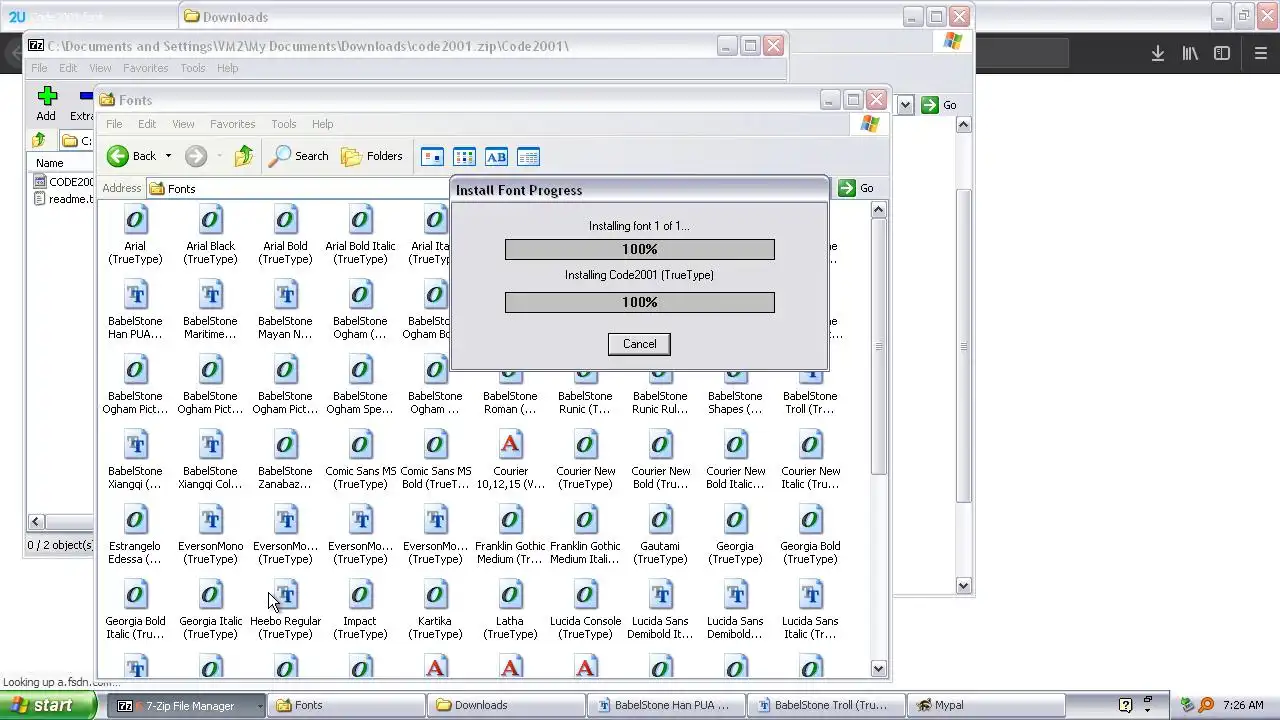The height and width of the screenshot is (720, 1280).
Task: Click the Fonts window scroll up arrow
Action: point(878,210)
